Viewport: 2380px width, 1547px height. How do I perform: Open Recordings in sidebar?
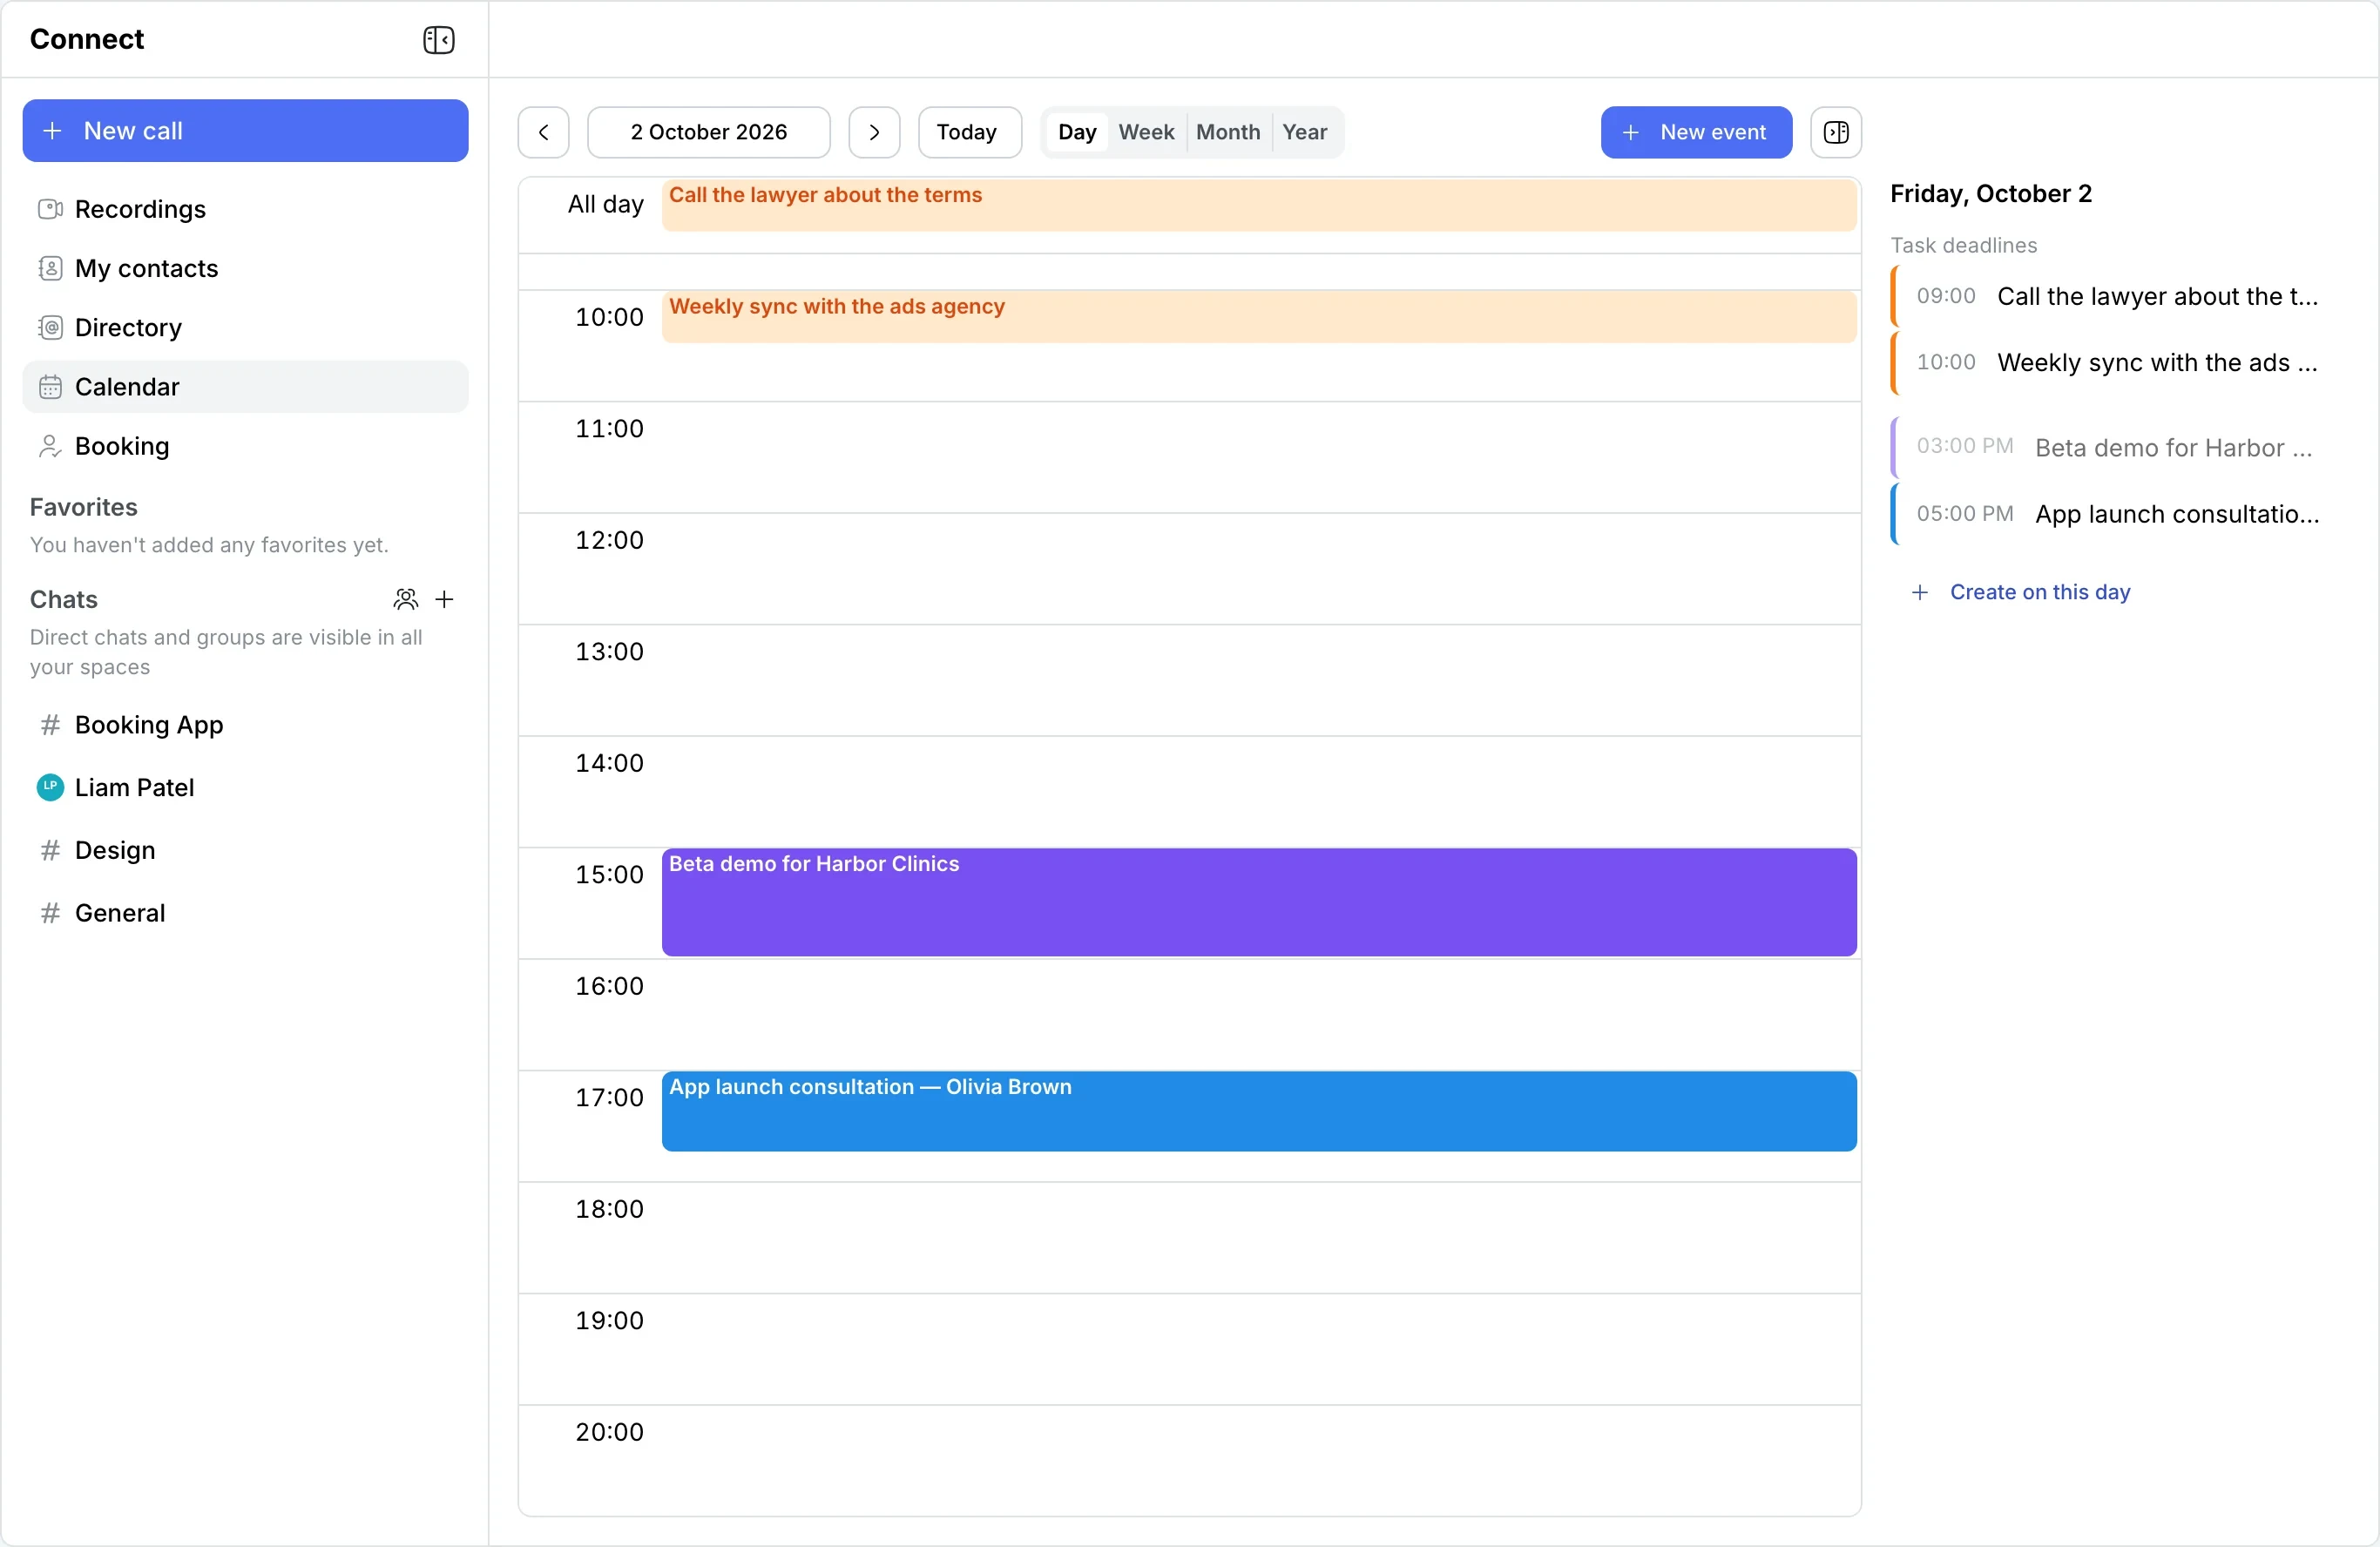coord(245,209)
